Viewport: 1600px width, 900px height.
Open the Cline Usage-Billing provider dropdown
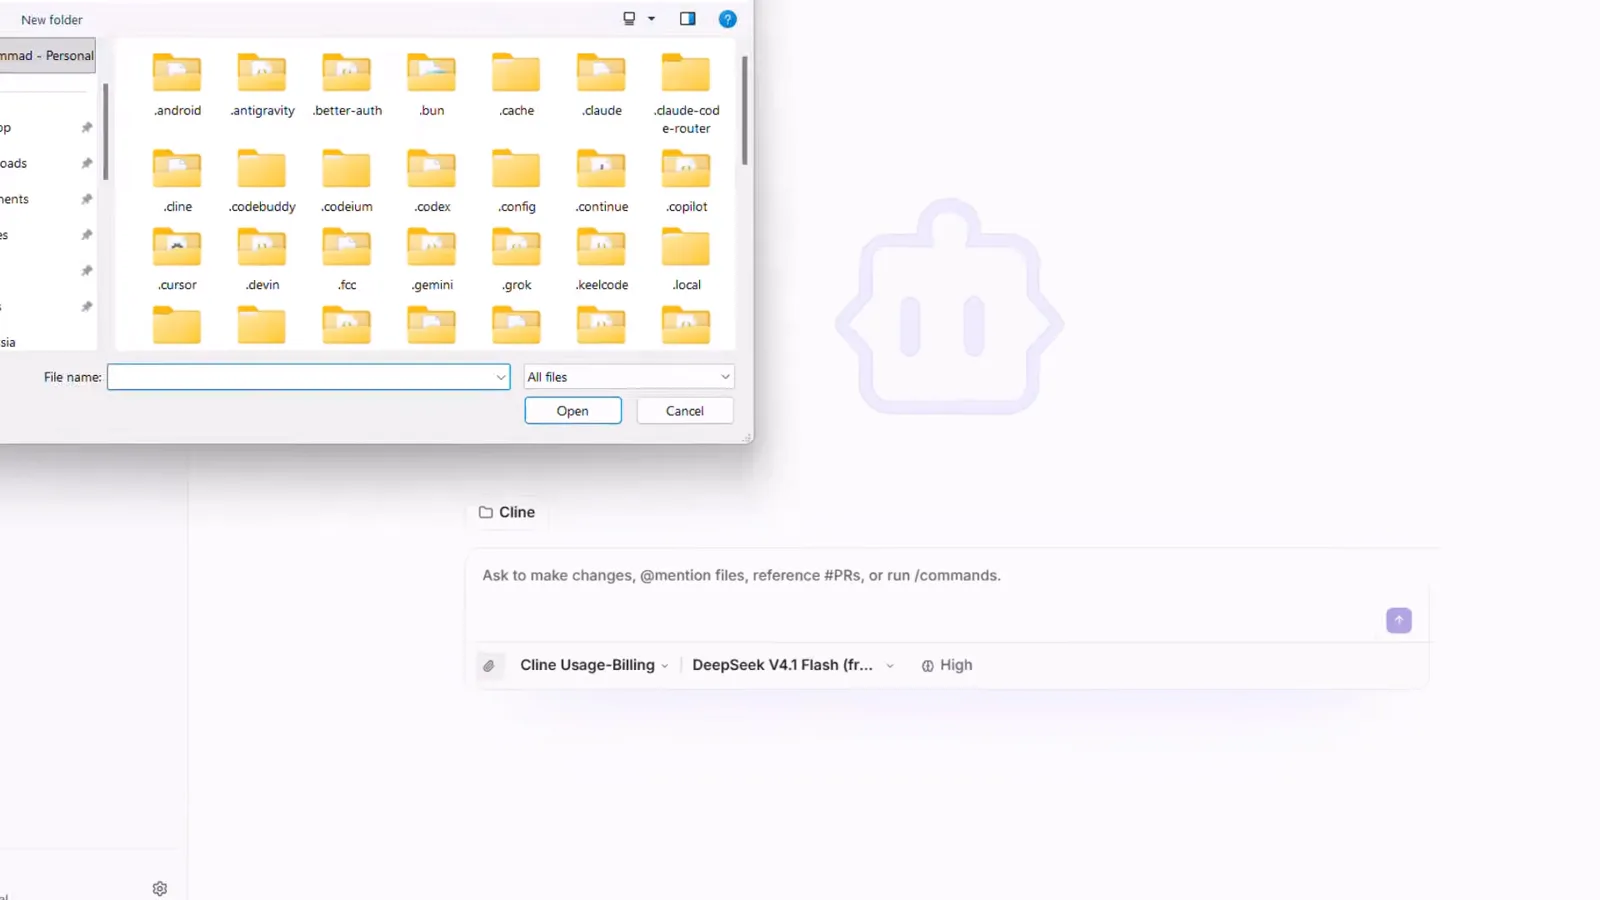point(594,665)
